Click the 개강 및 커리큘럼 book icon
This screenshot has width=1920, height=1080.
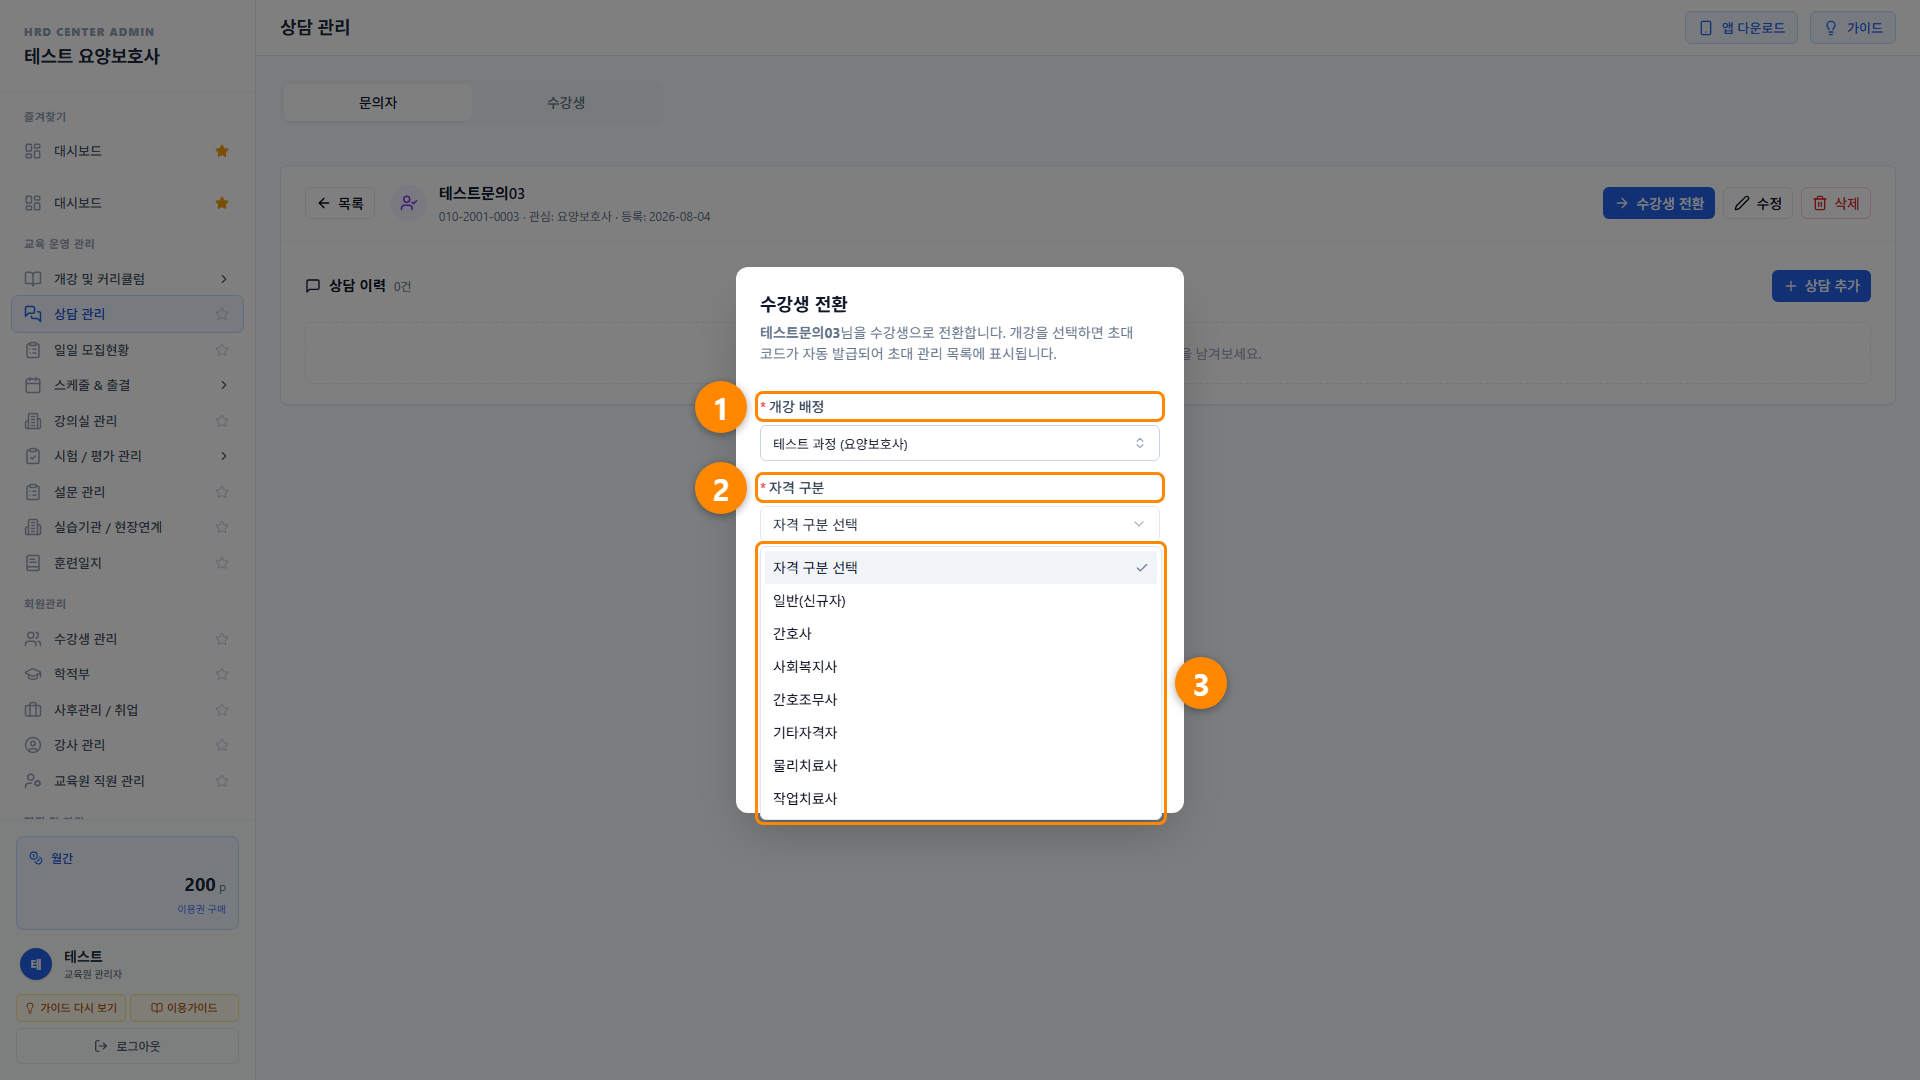[x=33, y=279]
